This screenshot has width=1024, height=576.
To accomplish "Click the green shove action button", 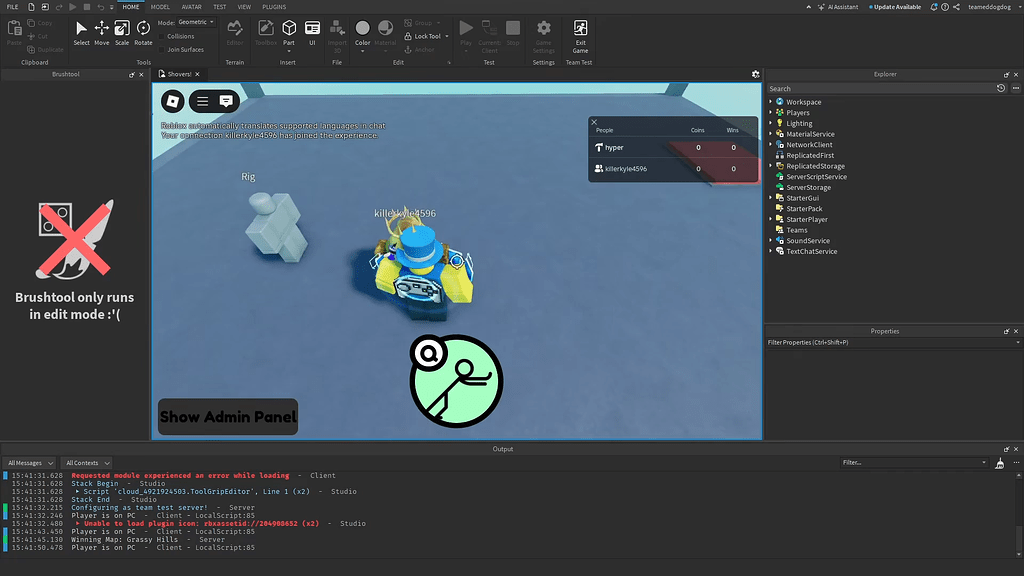I will pyautogui.click(x=456, y=381).
